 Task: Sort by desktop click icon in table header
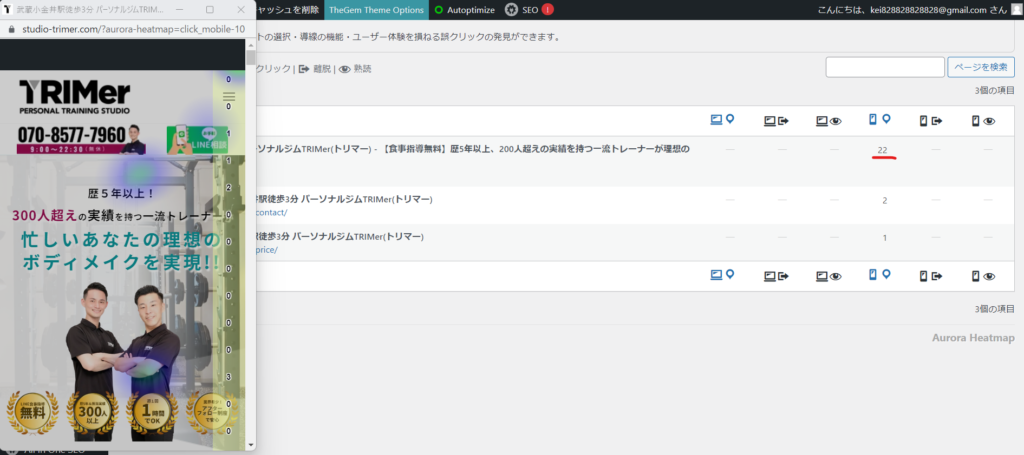click(x=722, y=120)
